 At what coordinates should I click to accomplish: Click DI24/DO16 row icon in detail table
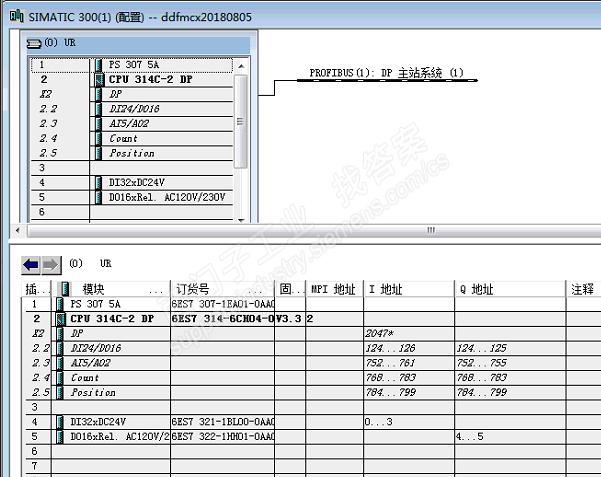point(60,348)
